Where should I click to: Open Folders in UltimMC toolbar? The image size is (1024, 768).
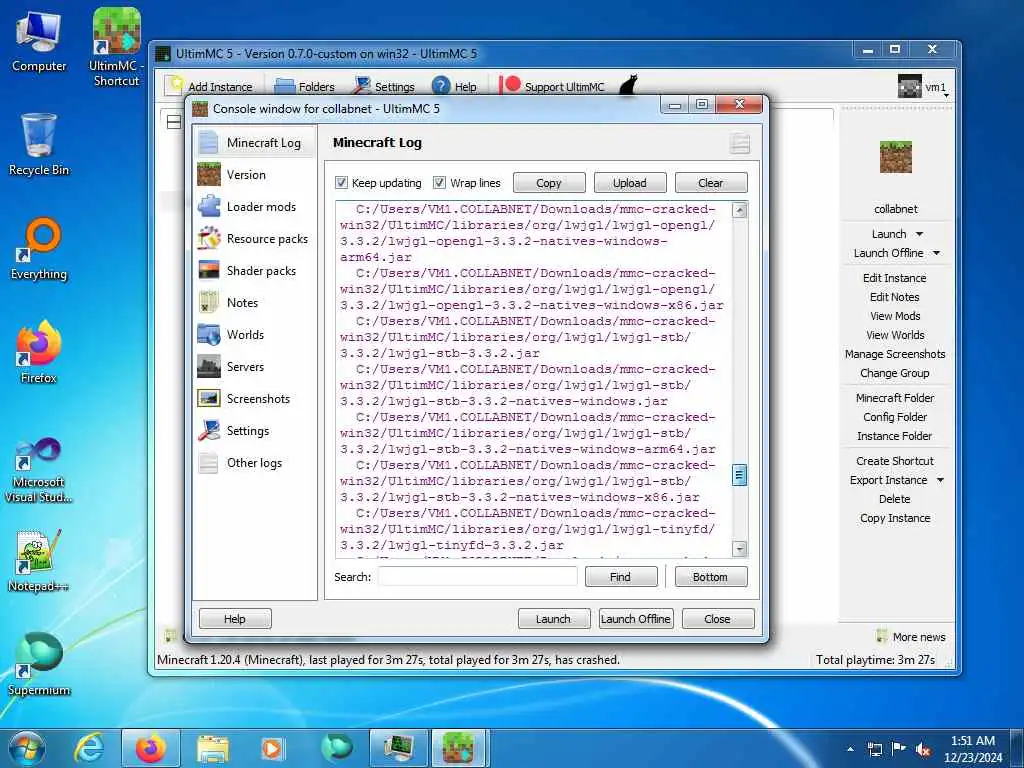(305, 86)
